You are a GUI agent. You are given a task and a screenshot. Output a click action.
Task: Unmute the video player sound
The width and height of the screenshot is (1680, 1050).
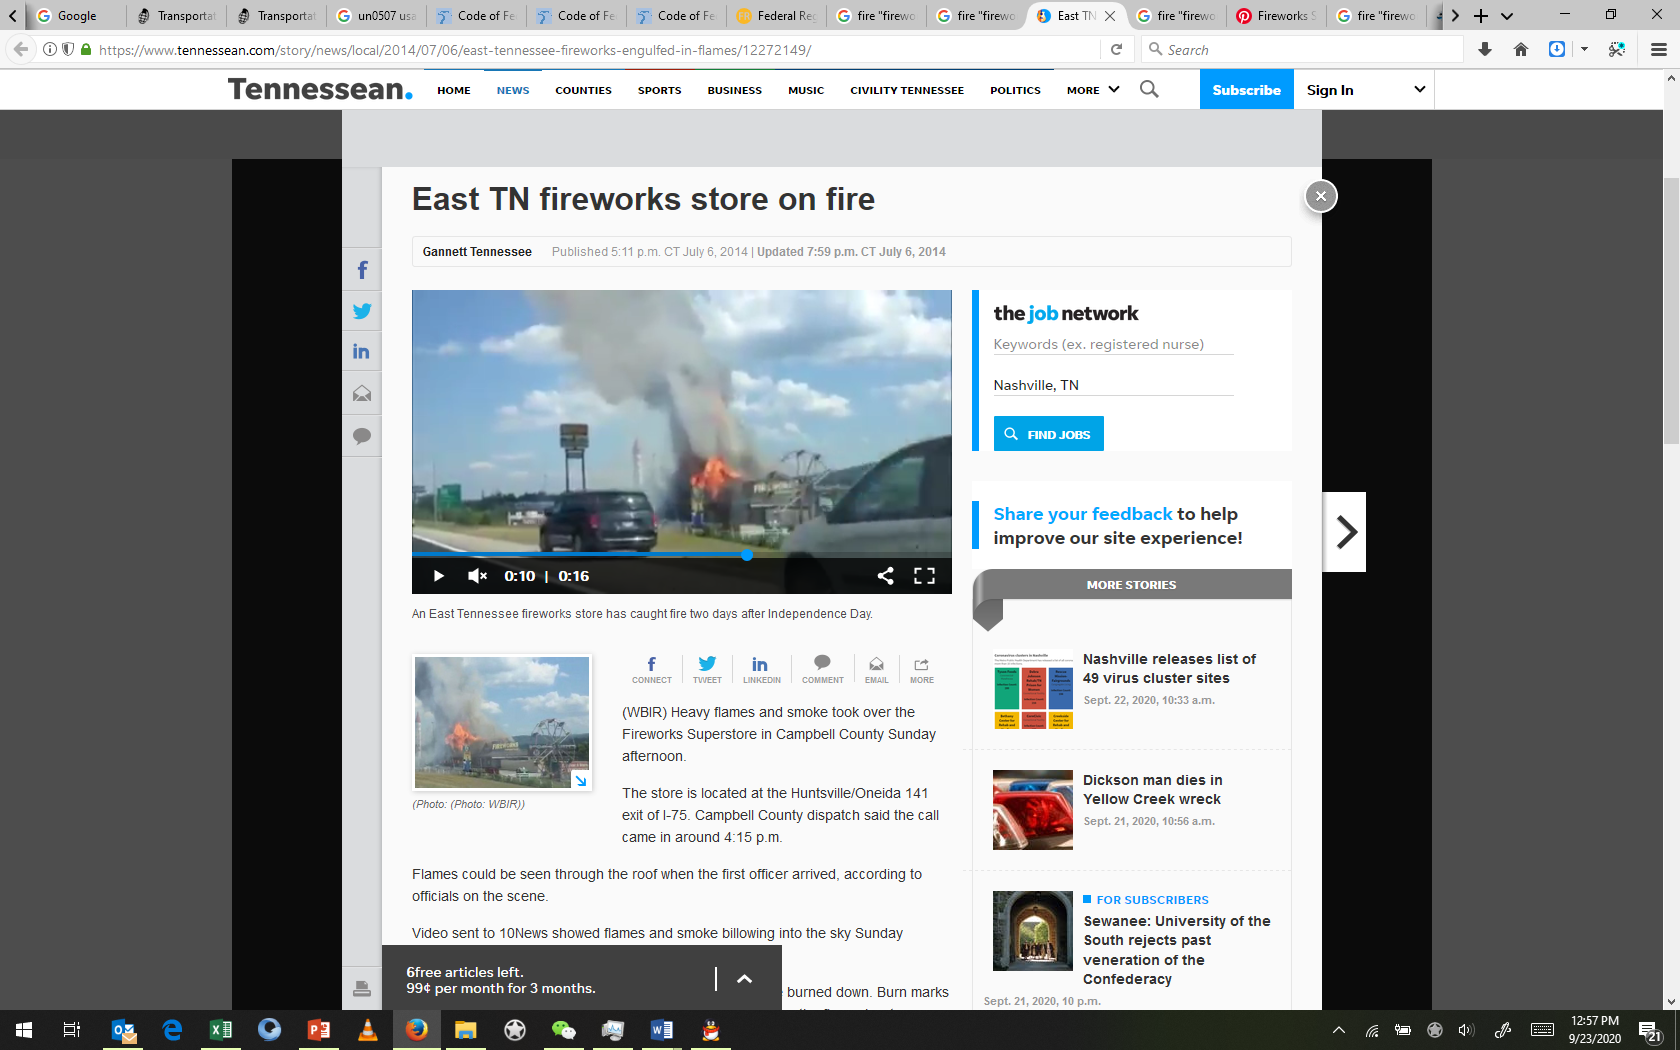477,576
